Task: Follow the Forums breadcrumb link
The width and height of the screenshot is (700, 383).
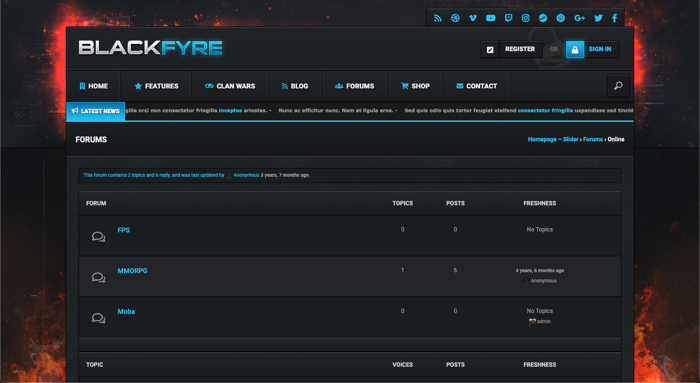Action: pyautogui.click(x=593, y=139)
